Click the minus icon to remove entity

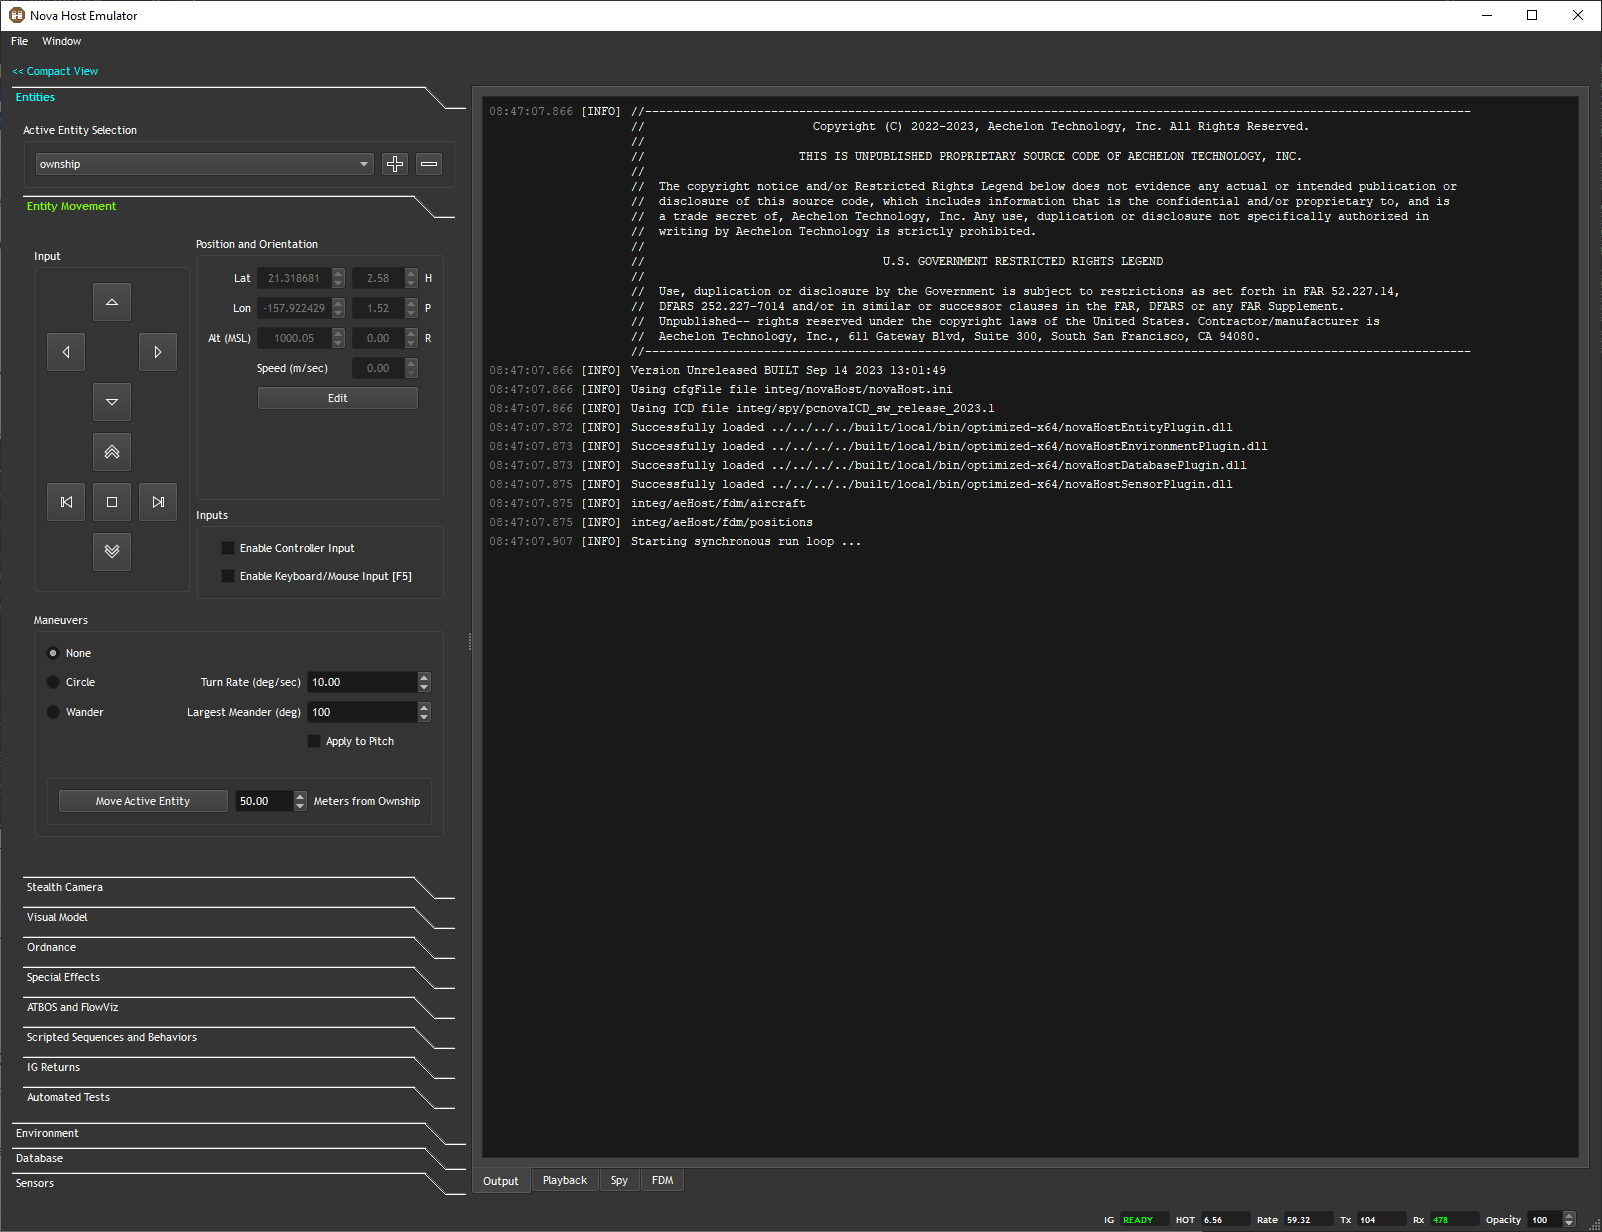[429, 164]
